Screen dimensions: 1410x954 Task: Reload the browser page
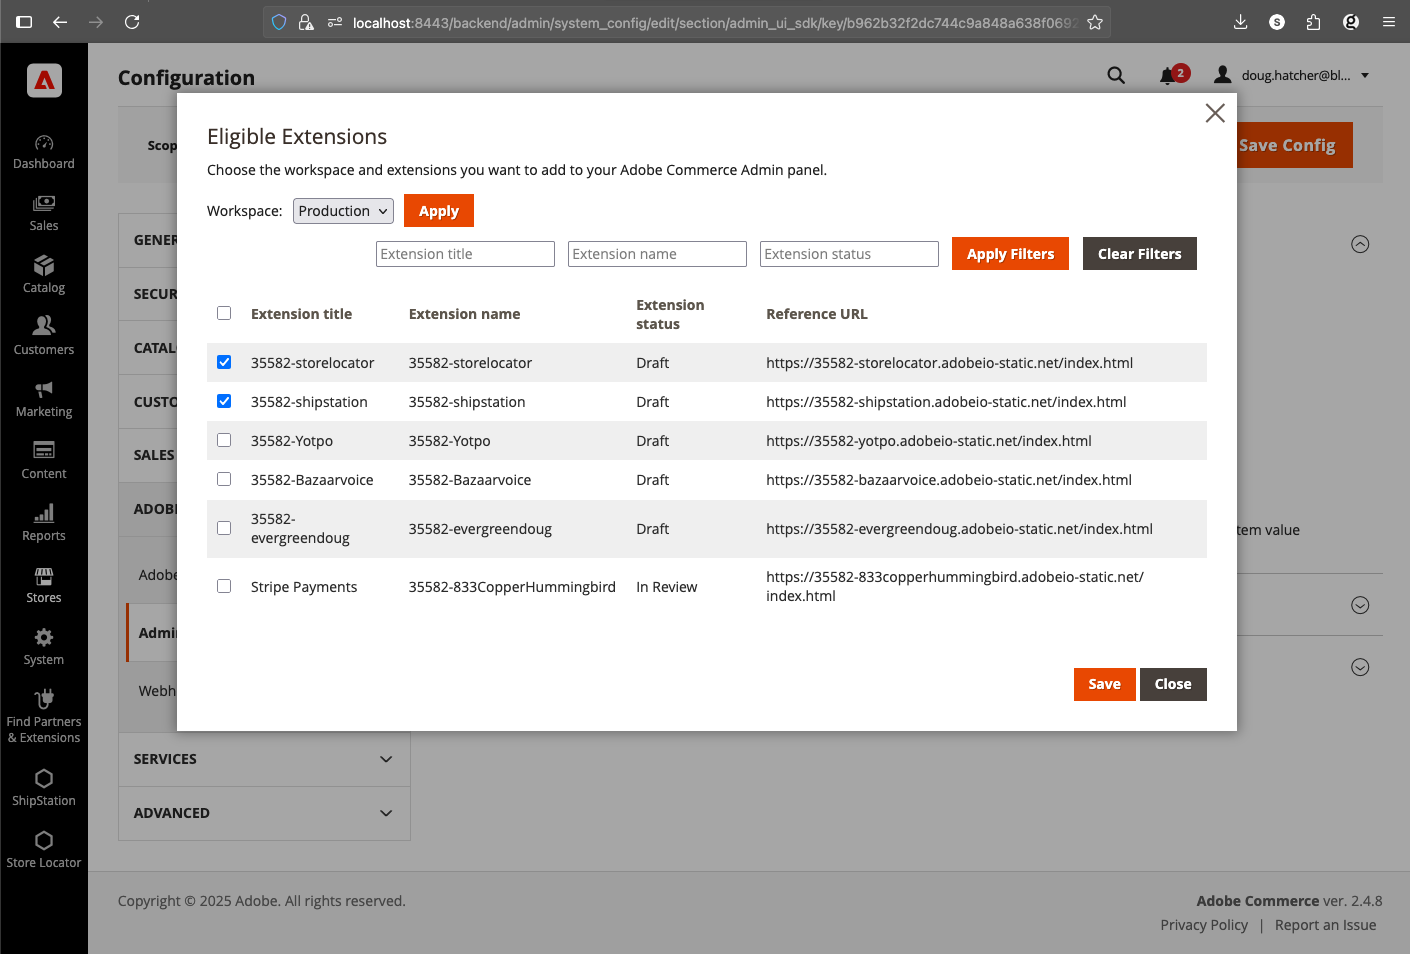[132, 22]
